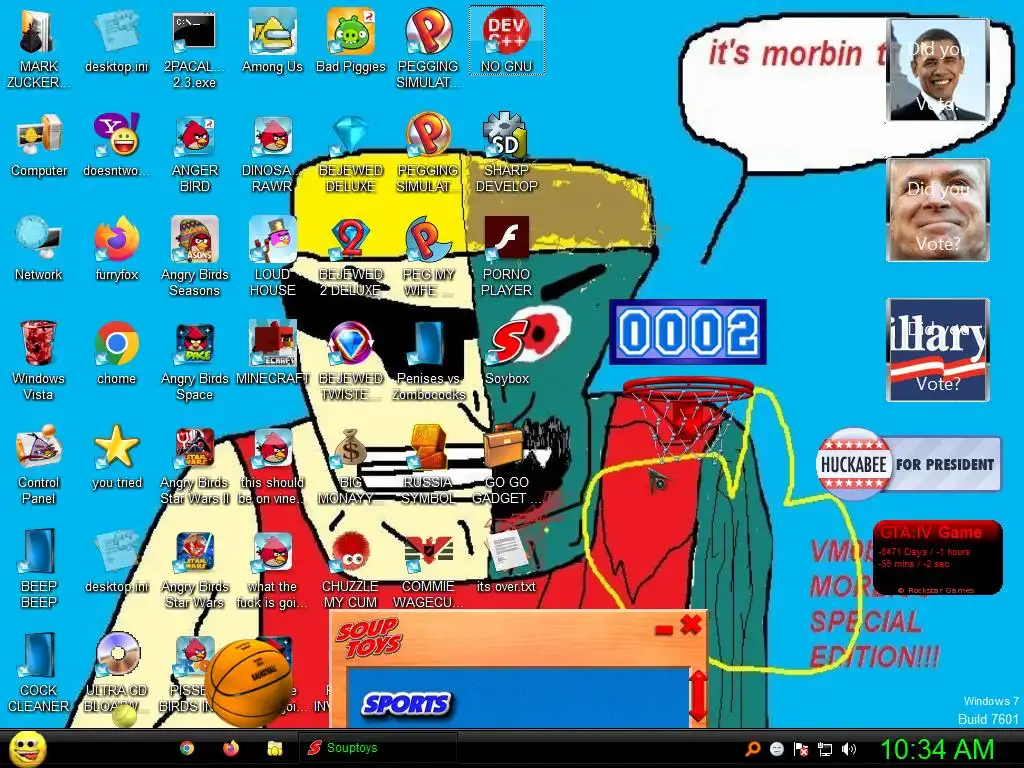Screen dimensions: 1024x768
Task: Launch the chome Chrome desktop icon
Action: point(116,353)
